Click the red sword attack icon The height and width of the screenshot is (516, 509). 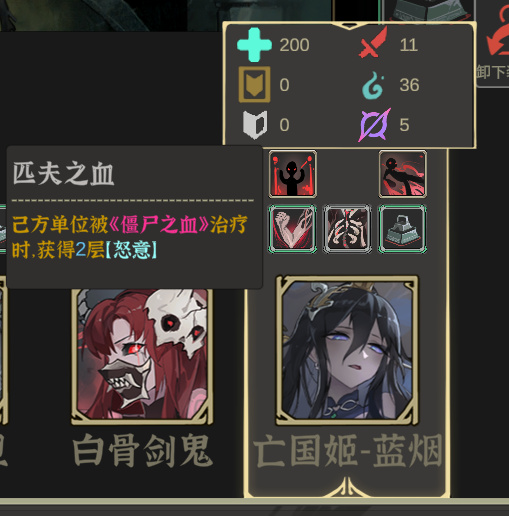click(x=374, y=43)
